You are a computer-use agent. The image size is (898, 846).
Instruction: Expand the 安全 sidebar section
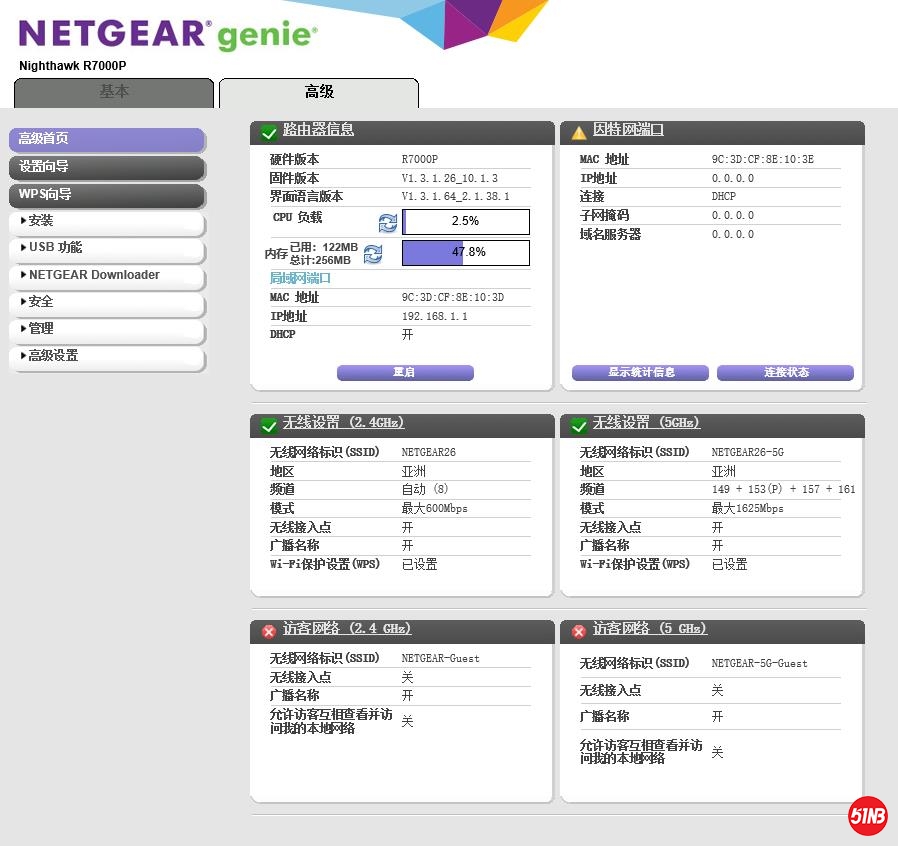[106, 302]
